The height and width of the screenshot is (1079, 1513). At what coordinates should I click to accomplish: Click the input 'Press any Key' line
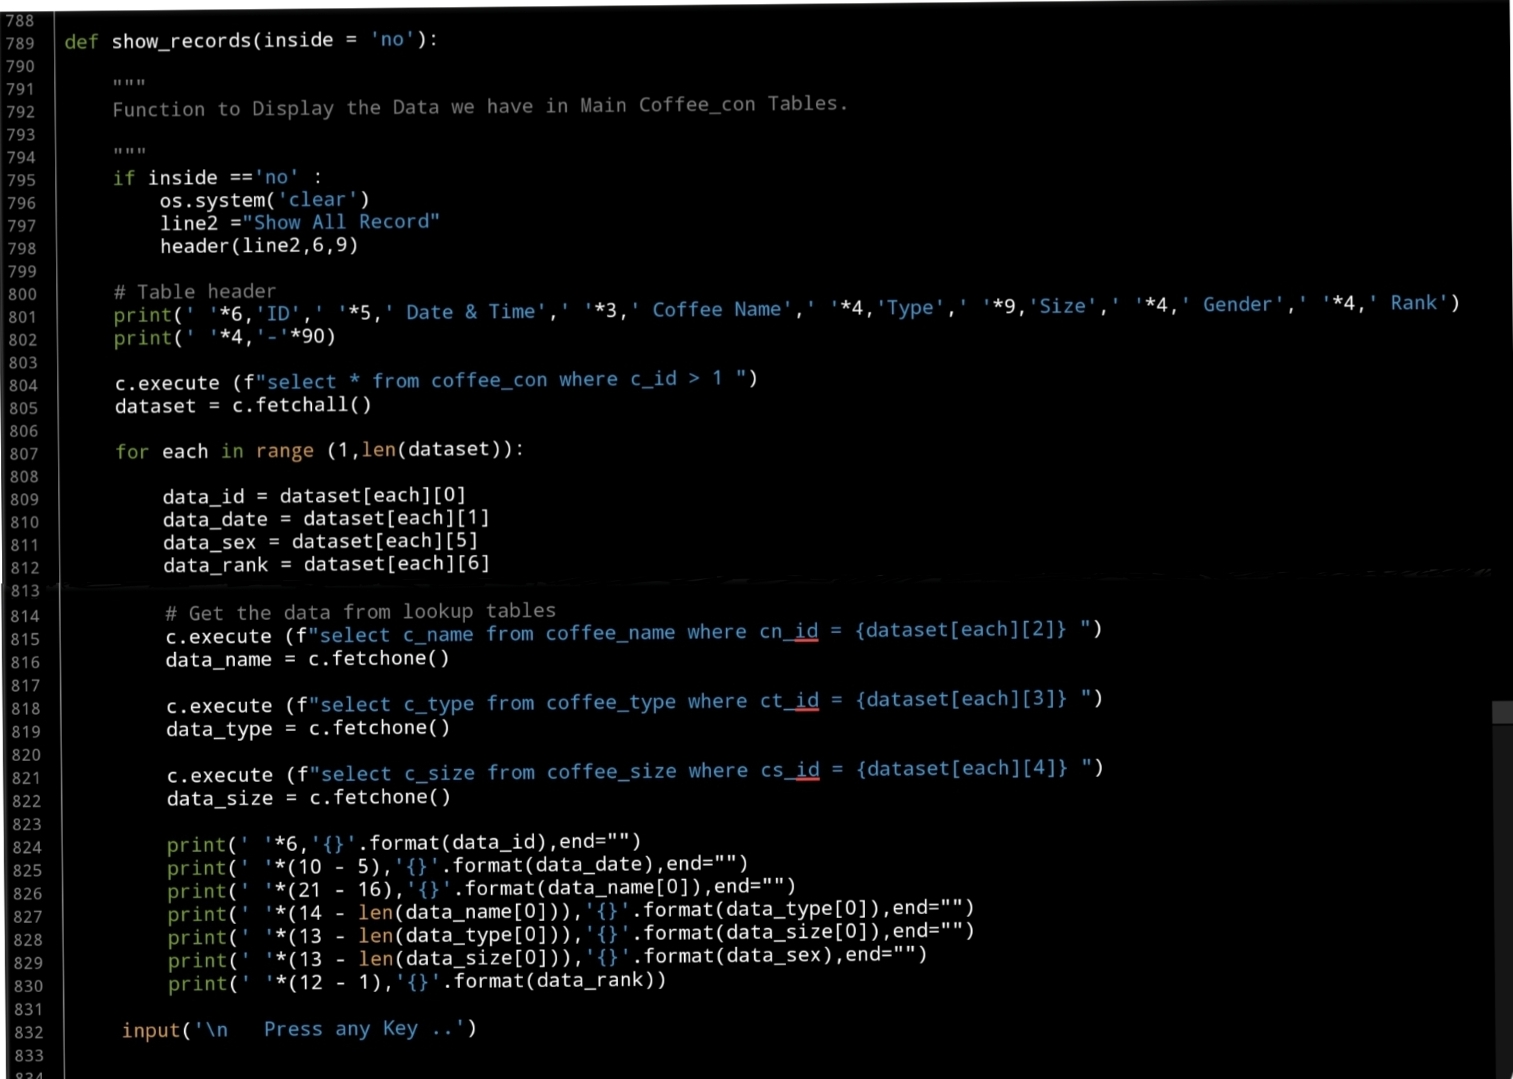pos(298,1029)
